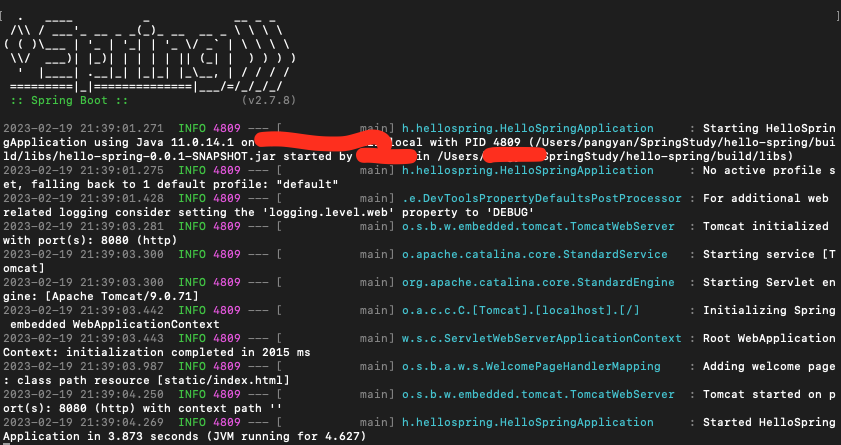Click timestamp '2023-02-19 21:39:01.275'

(x=83, y=170)
